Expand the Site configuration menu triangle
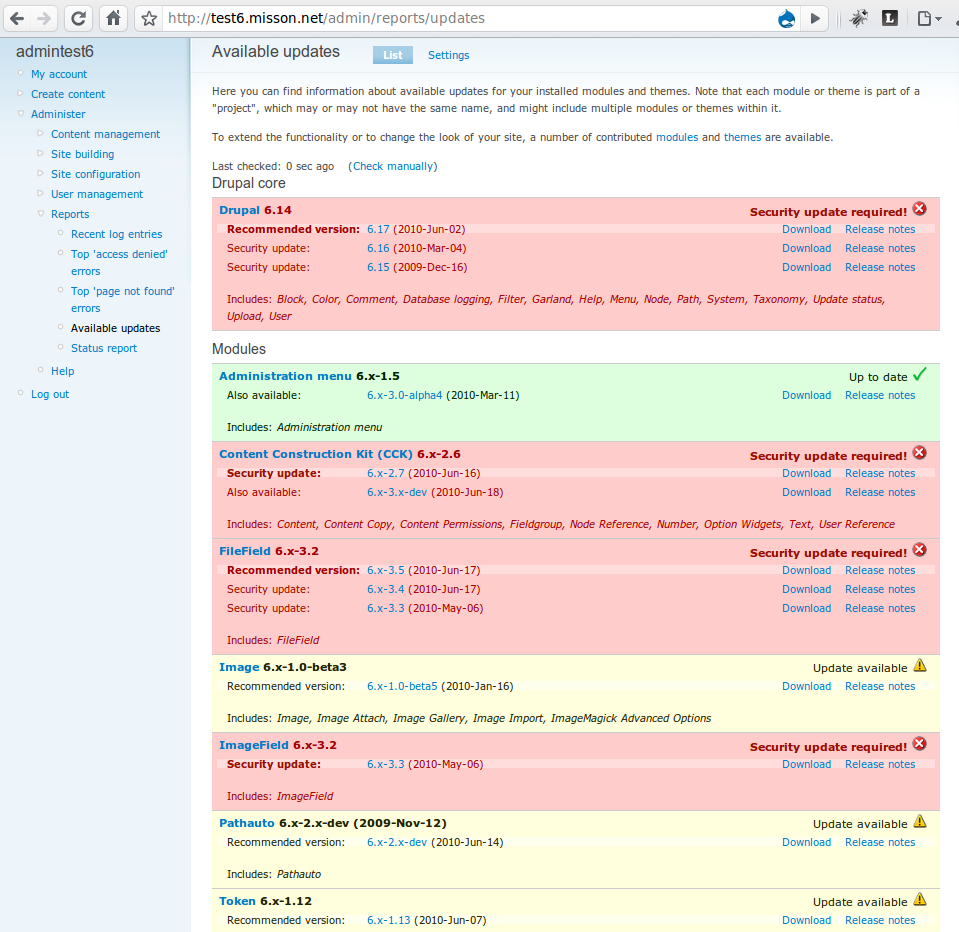The height and width of the screenshot is (932, 959). (40, 174)
